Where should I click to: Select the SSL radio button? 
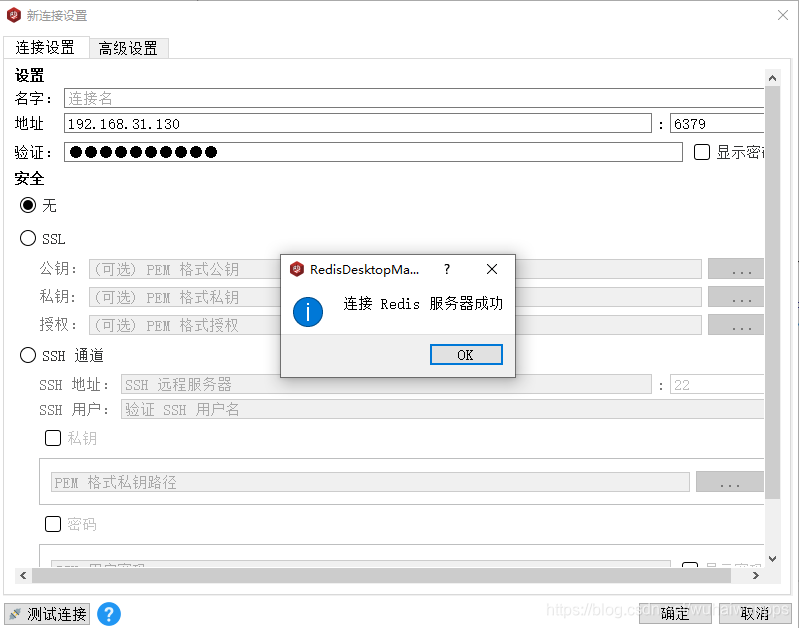coord(28,238)
